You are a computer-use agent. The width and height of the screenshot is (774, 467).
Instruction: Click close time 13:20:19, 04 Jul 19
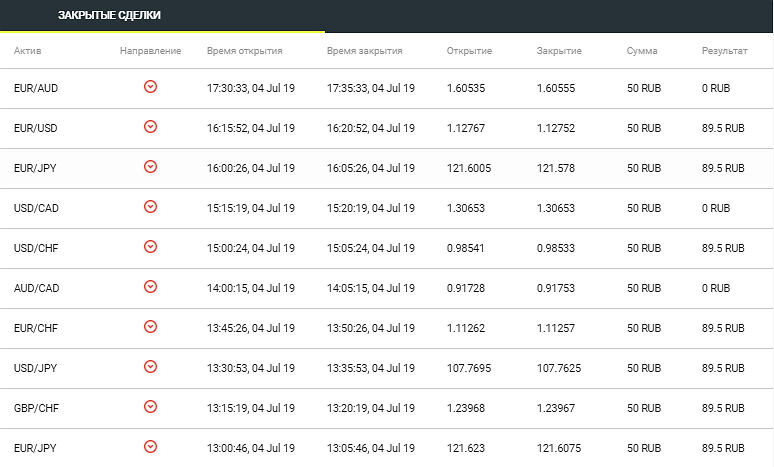coord(371,408)
